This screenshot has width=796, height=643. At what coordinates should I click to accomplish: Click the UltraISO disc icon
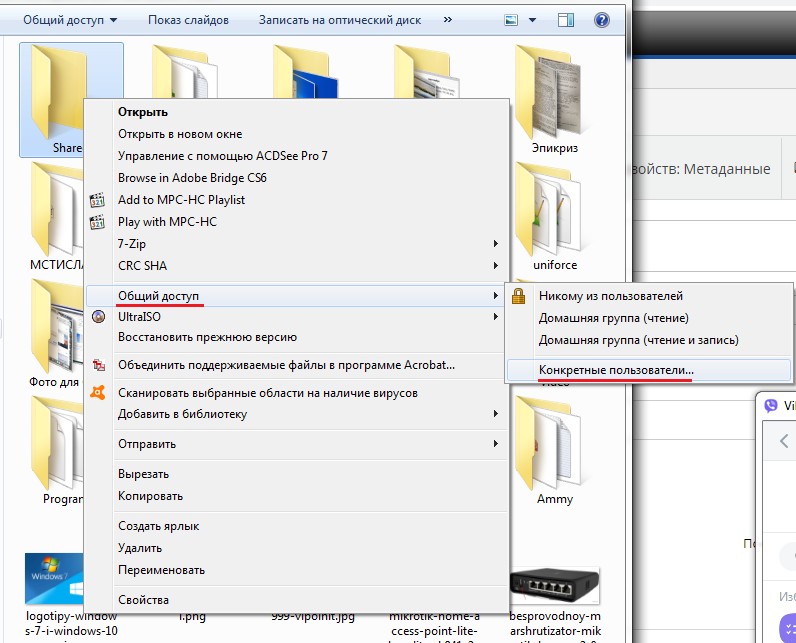[98, 317]
